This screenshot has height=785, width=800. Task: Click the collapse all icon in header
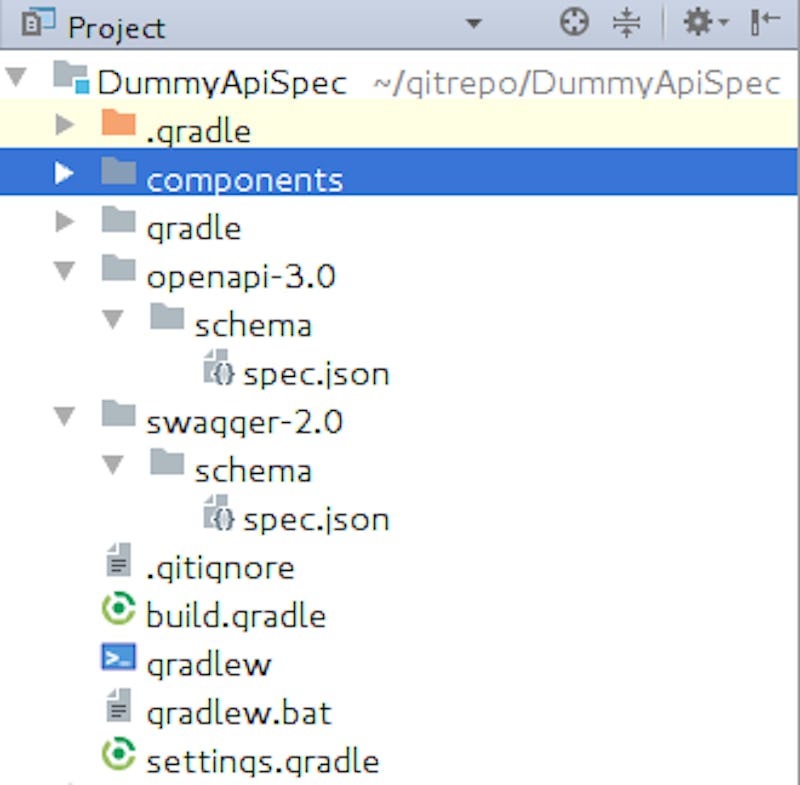pyautogui.click(x=627, y=22)
